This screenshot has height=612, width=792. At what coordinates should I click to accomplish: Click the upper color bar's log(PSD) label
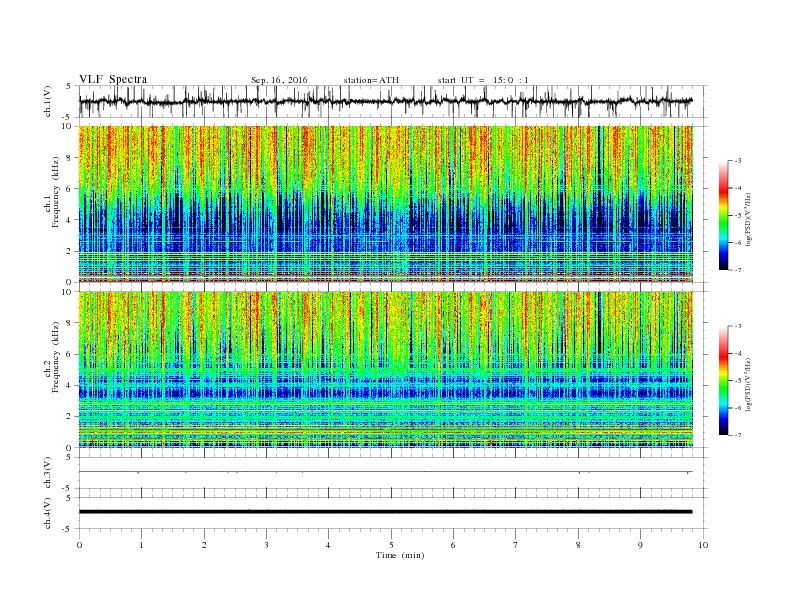click(x=749, y=220)
